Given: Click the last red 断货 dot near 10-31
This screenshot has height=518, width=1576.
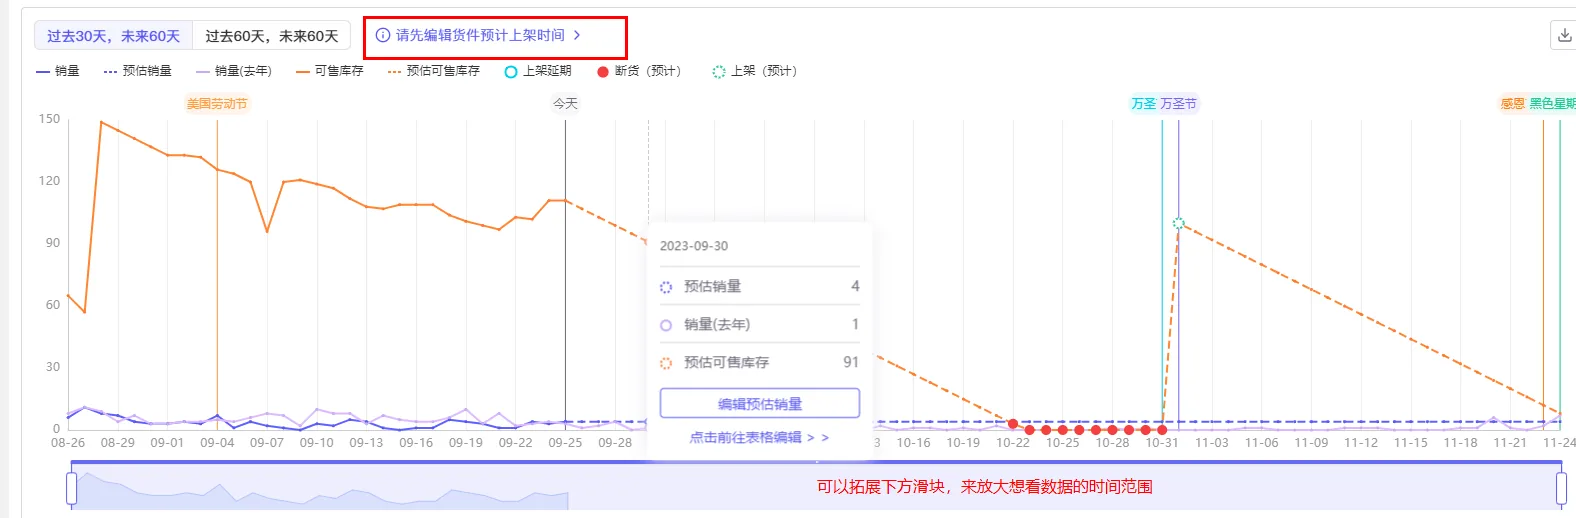Looking at the screenshot, I should click(1162, 430).
